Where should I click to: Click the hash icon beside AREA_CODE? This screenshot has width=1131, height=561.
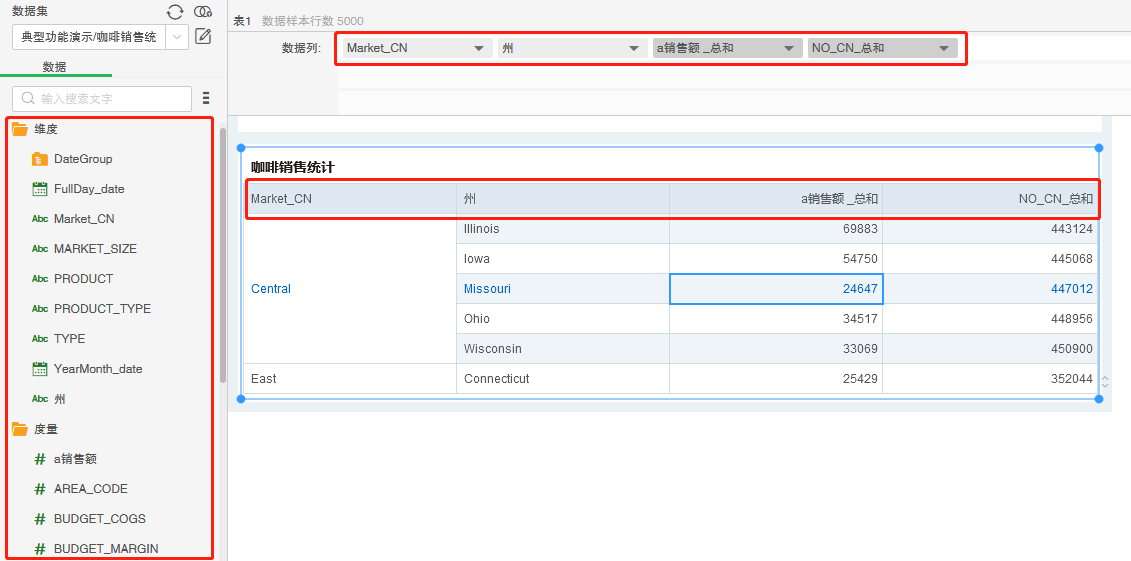pos(40,489)
